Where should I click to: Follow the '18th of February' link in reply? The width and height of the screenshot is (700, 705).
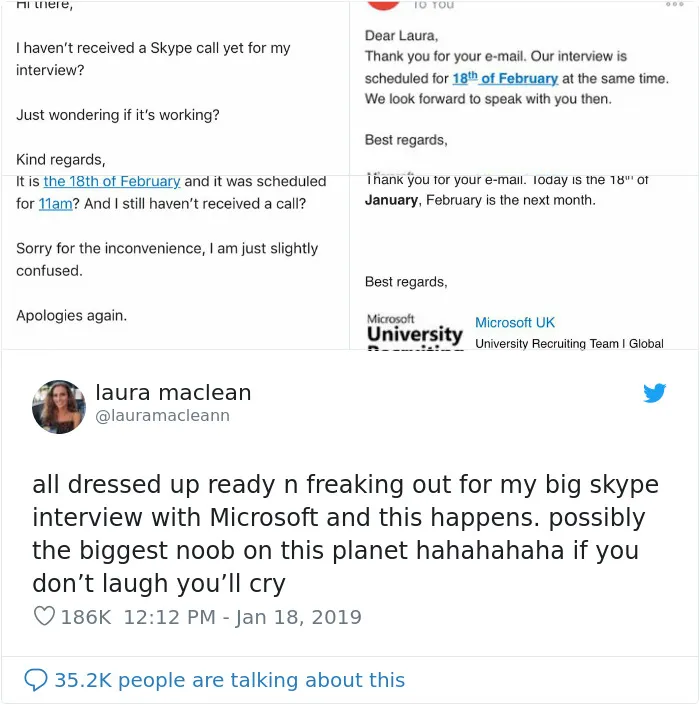pyautogui.click(x=505, y=78)
